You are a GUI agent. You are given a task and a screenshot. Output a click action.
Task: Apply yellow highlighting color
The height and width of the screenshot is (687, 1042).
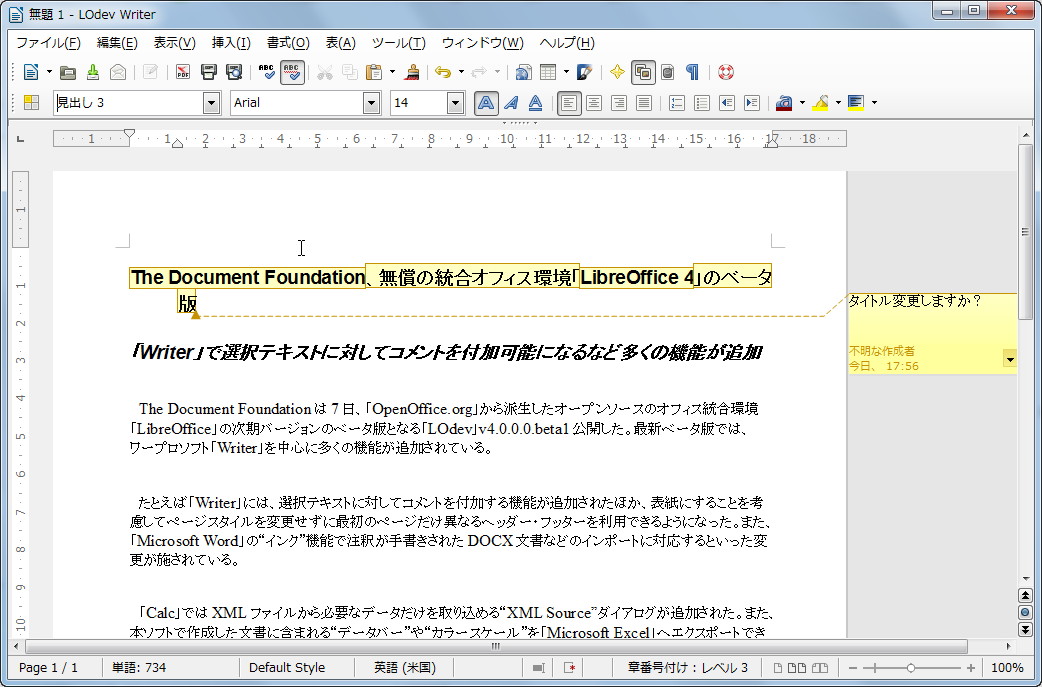(820, 103)
